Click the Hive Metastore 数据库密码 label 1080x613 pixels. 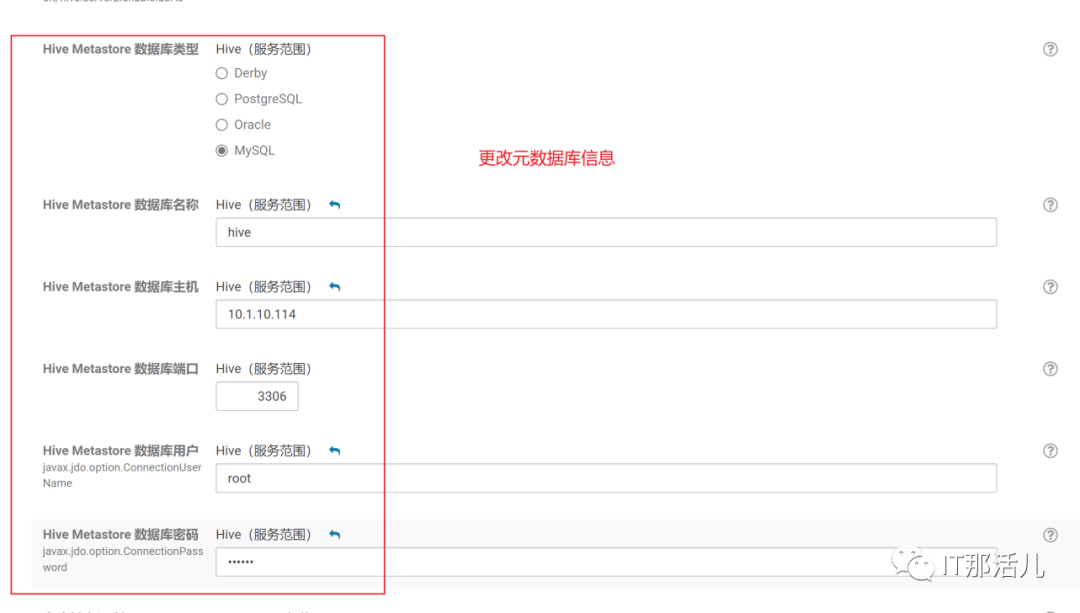pyautogui.click(x=121, y=534)
